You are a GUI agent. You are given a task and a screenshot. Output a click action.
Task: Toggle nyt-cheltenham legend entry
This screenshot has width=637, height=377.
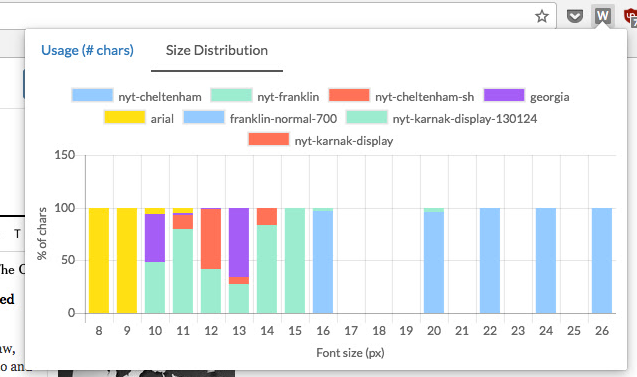tap(136, 96)
